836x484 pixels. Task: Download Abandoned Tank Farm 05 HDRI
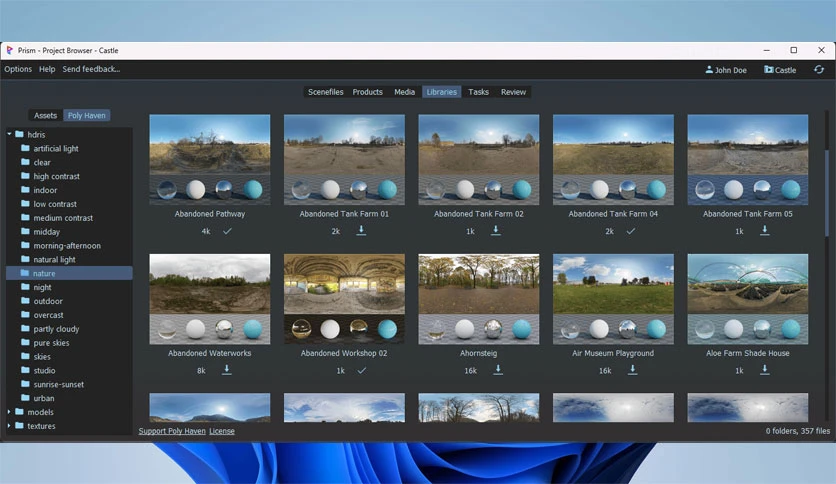tap(765, 230)
